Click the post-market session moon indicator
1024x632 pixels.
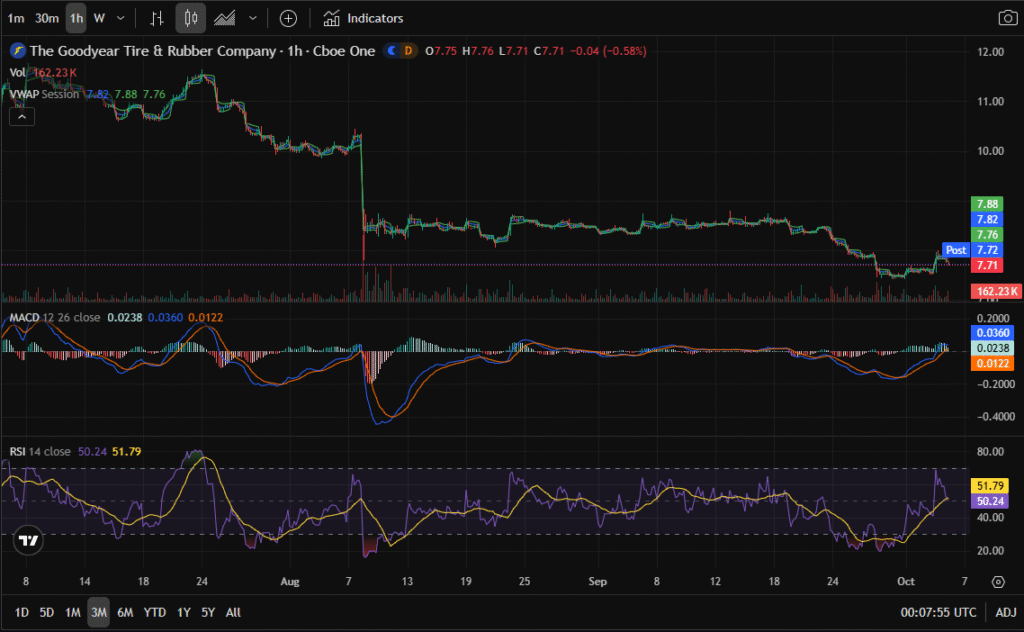[x=393, y=51]
